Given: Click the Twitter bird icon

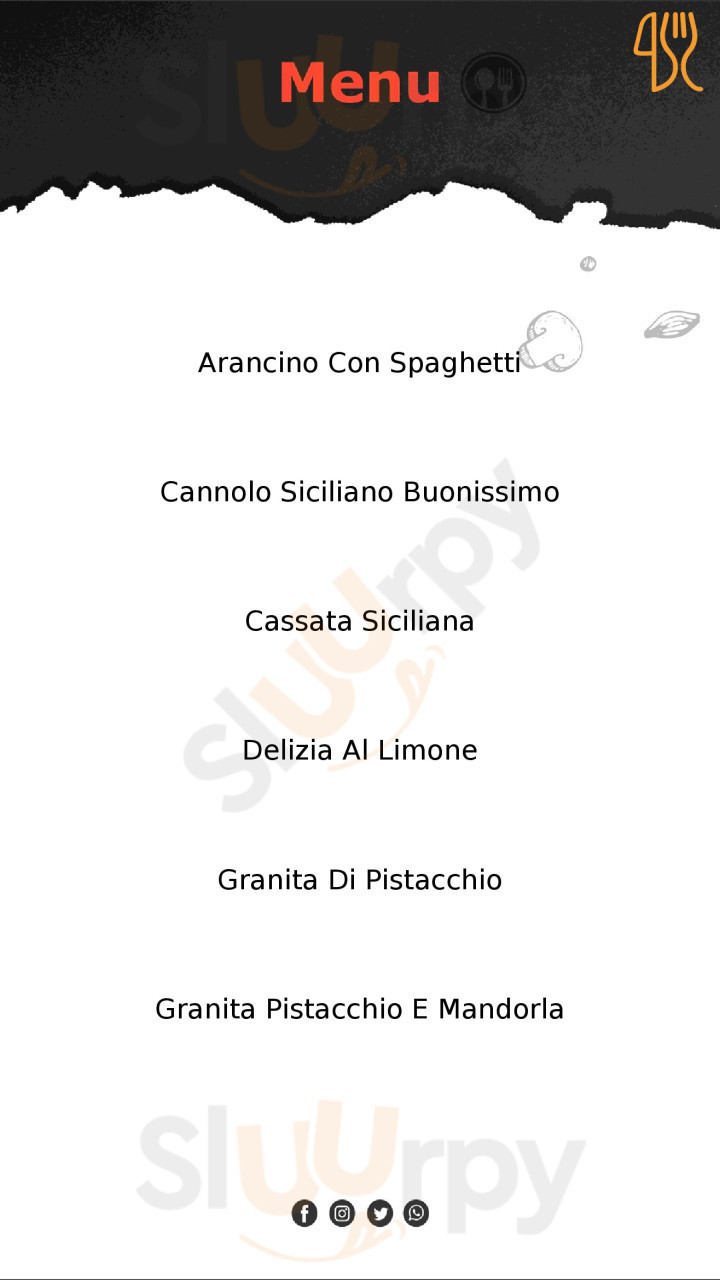Looking at the screenshot, I should pyautogui.click(x=379, y=1213).
